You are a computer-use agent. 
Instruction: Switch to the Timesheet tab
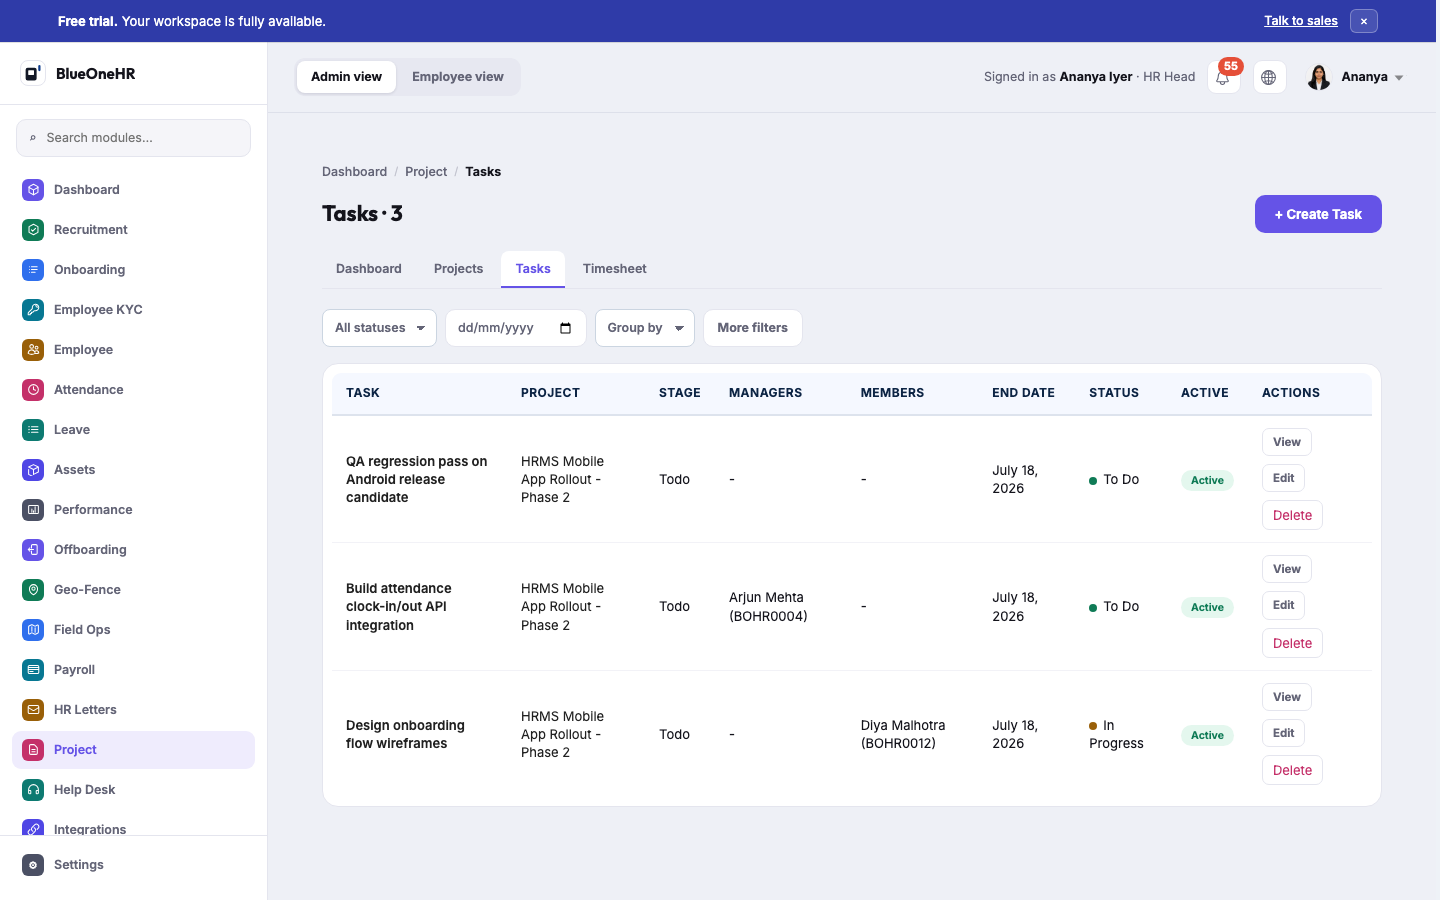click(x=615, y=269)
